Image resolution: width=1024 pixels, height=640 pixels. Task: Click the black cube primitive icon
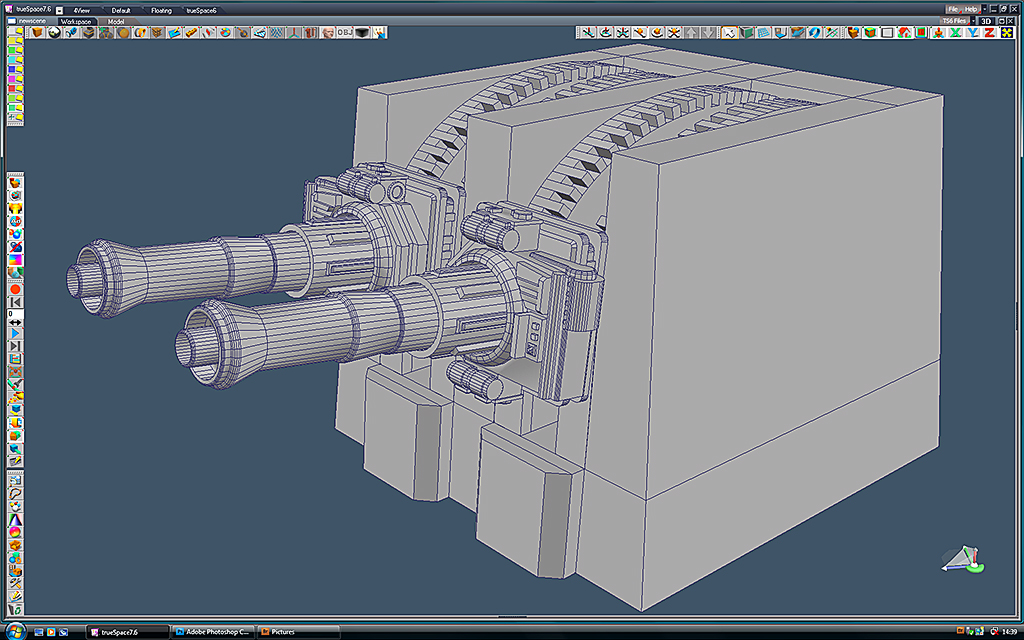pyautogui.click(x=362, y=32)
